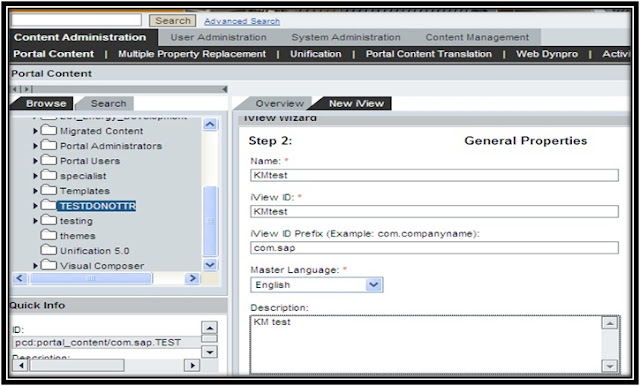Image resolution: width=640 pixels, height=386 pixels.
Task: Open Portal Content Translation
Action: (429, 54)
